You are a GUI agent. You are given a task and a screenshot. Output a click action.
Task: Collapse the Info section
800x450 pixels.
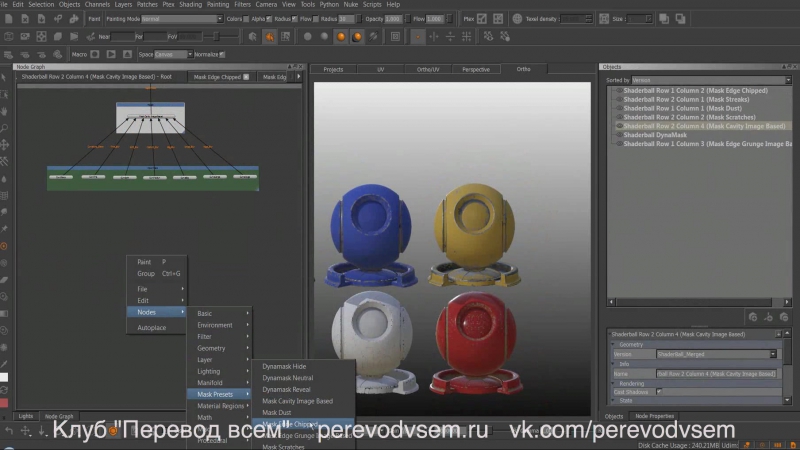pos(613,364)
